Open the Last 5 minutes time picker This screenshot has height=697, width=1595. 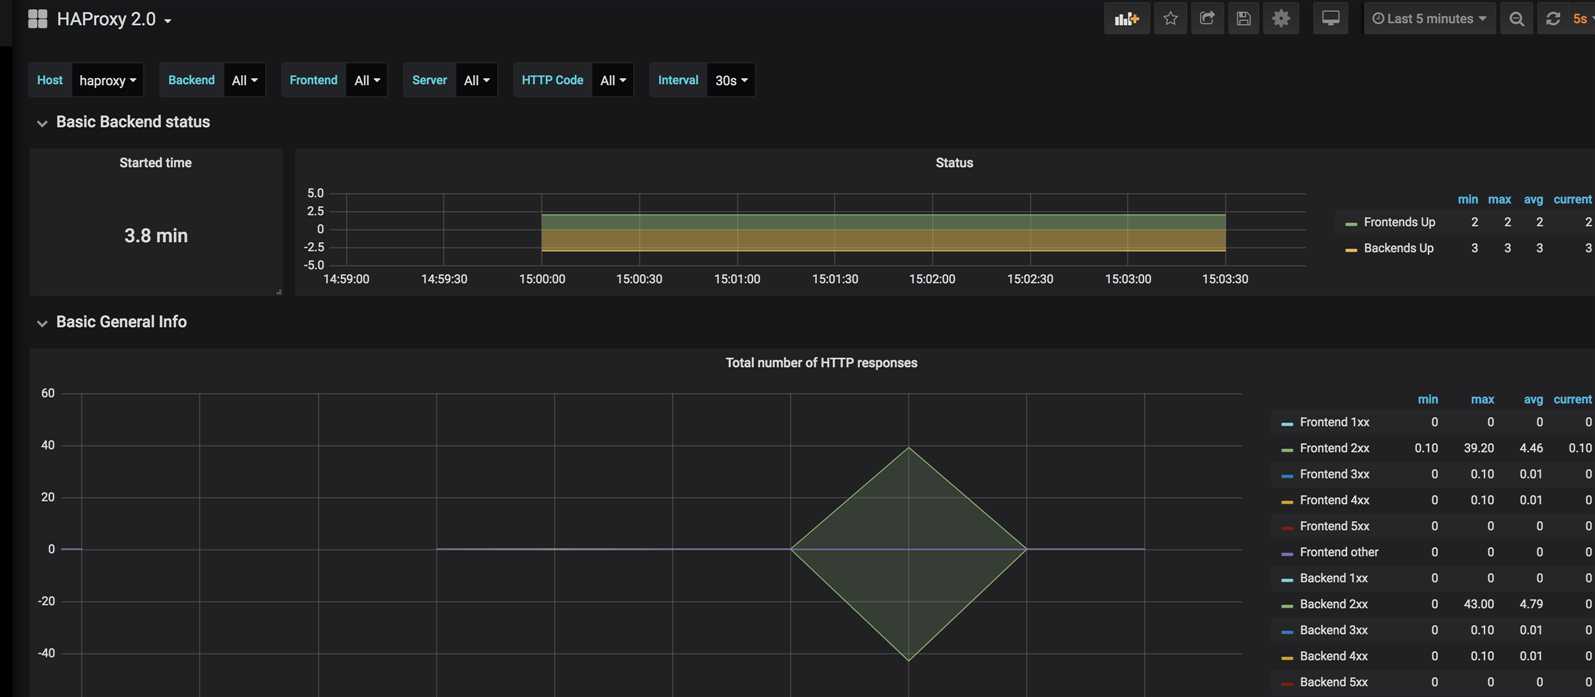(1429, 19)
